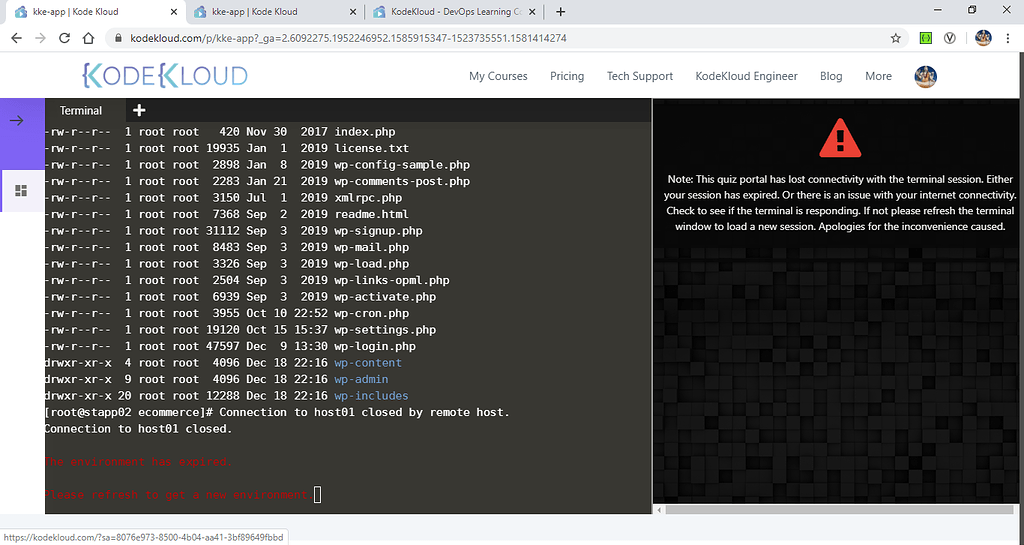This screenshot has height=545, width=1024.
Task: Open the Blog link
Action: [831, 76]
